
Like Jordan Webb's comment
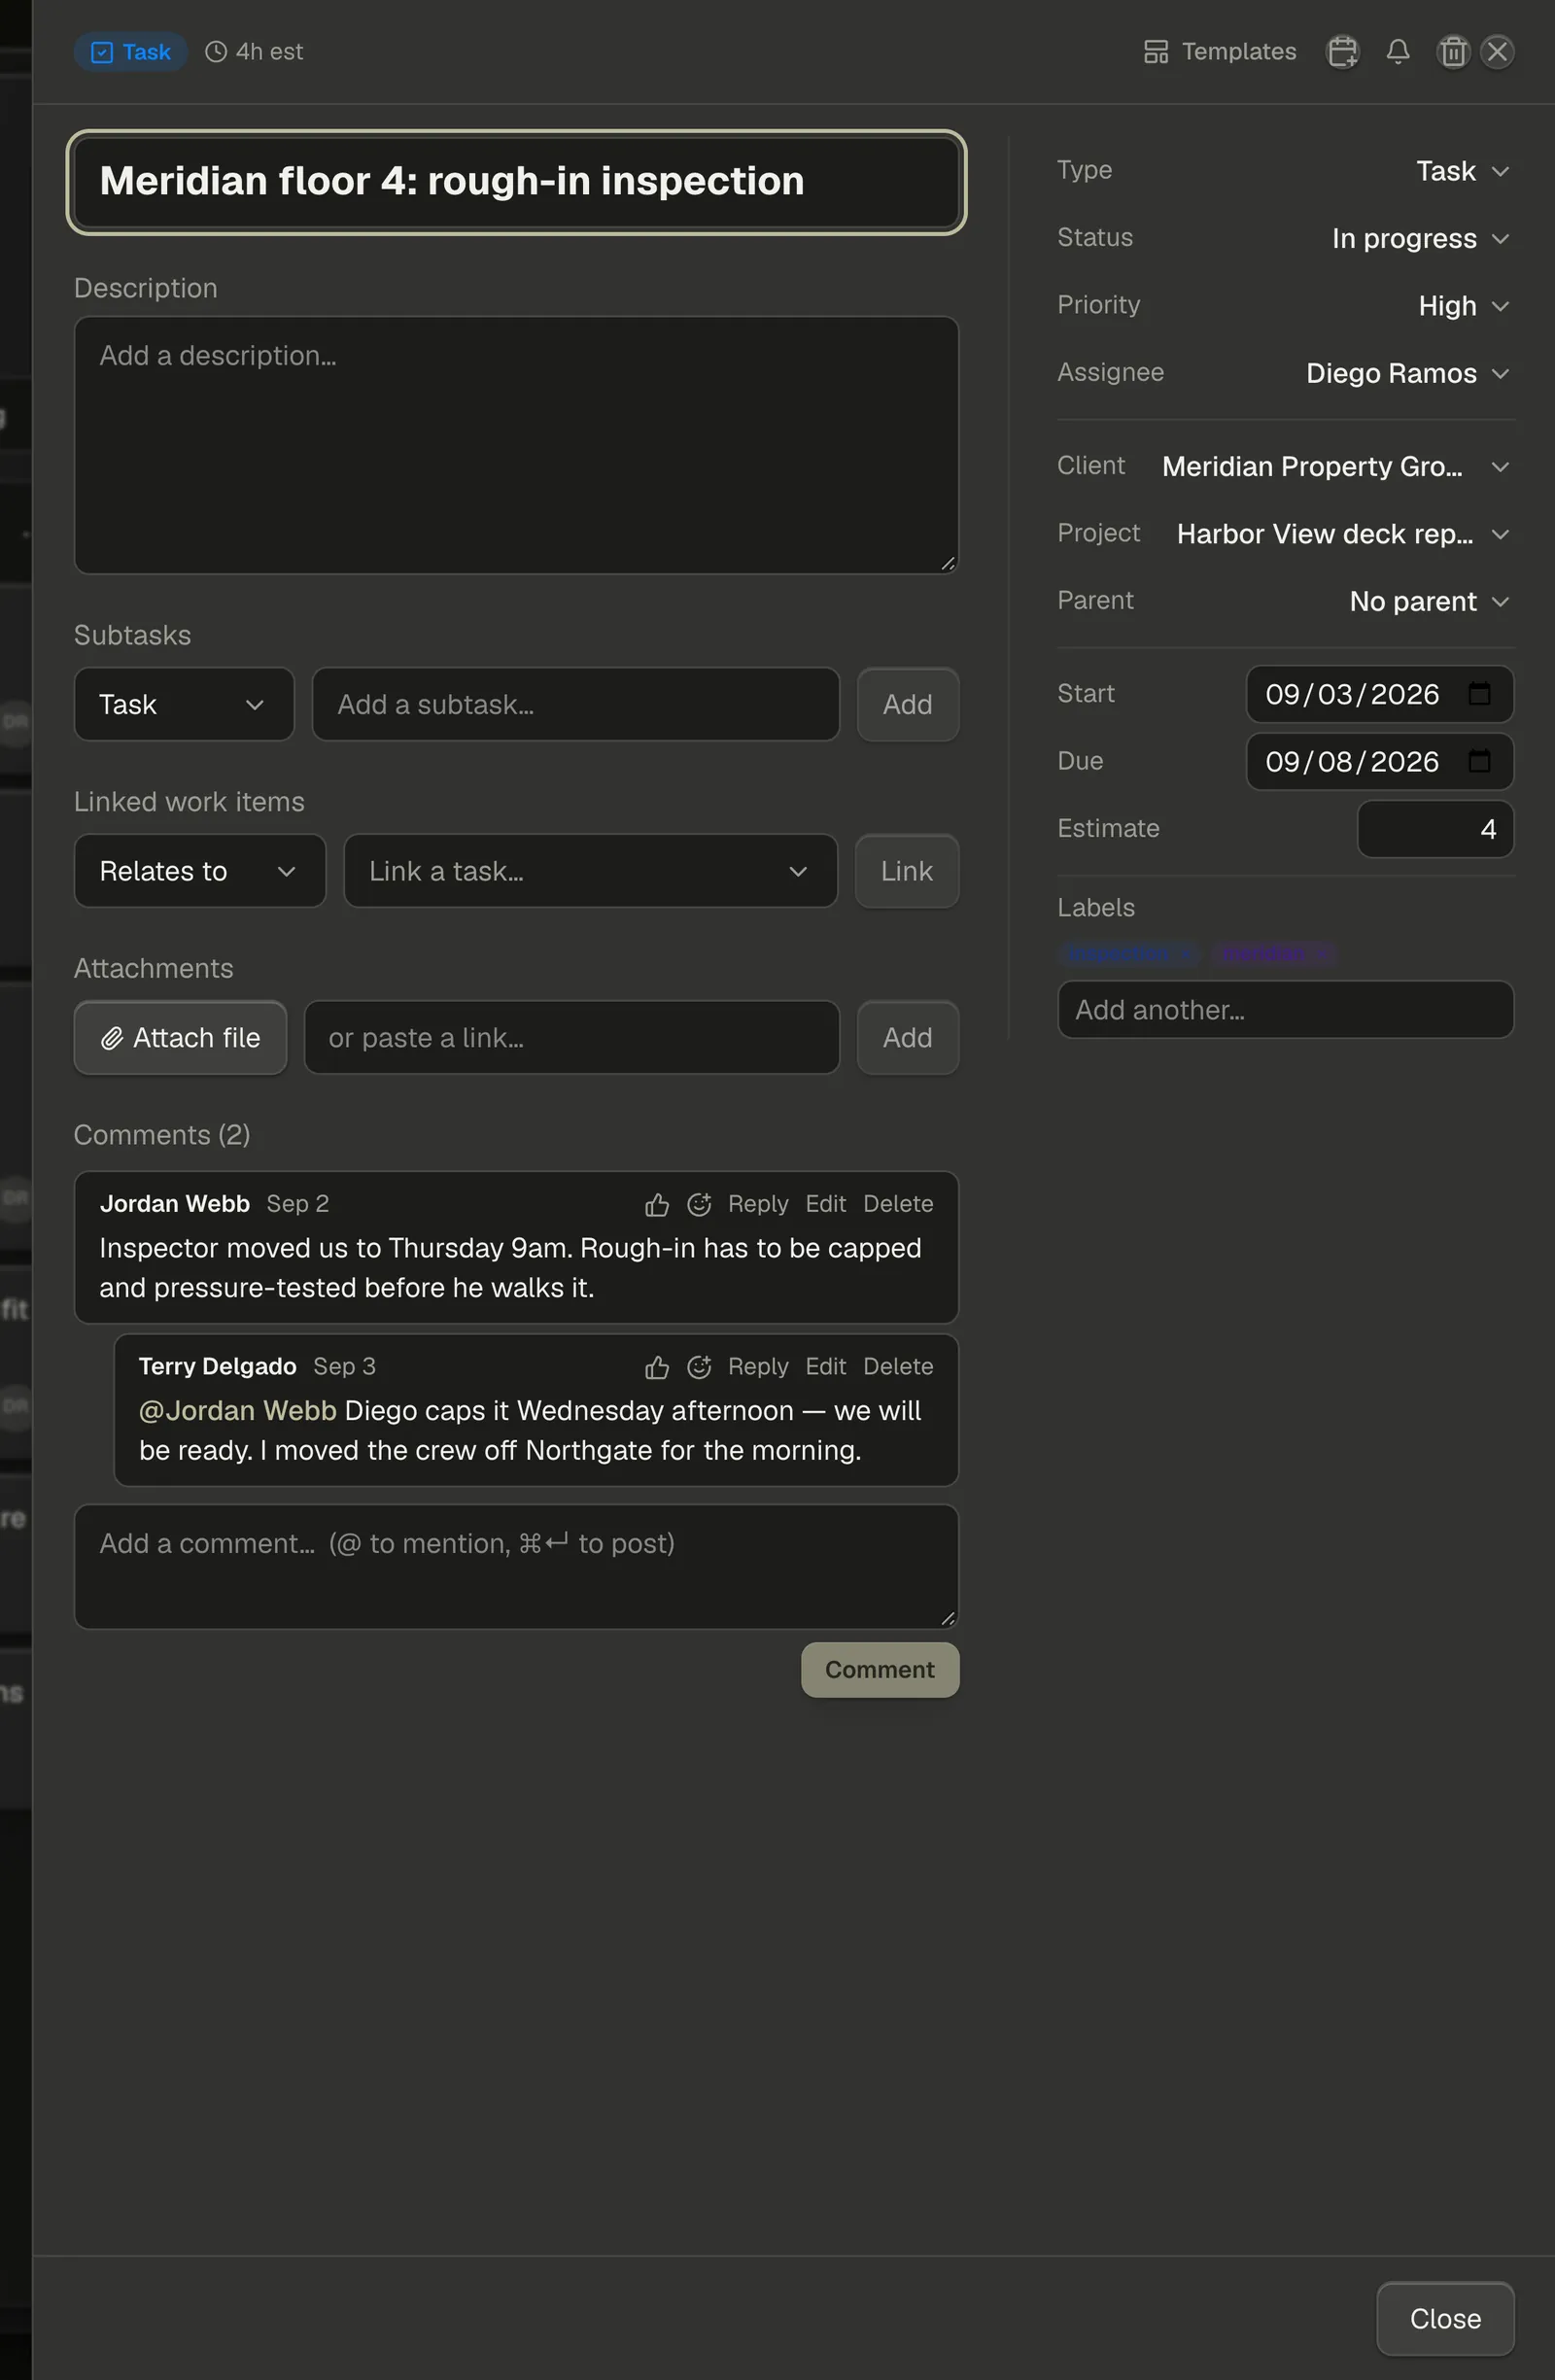pos(657,1204)
